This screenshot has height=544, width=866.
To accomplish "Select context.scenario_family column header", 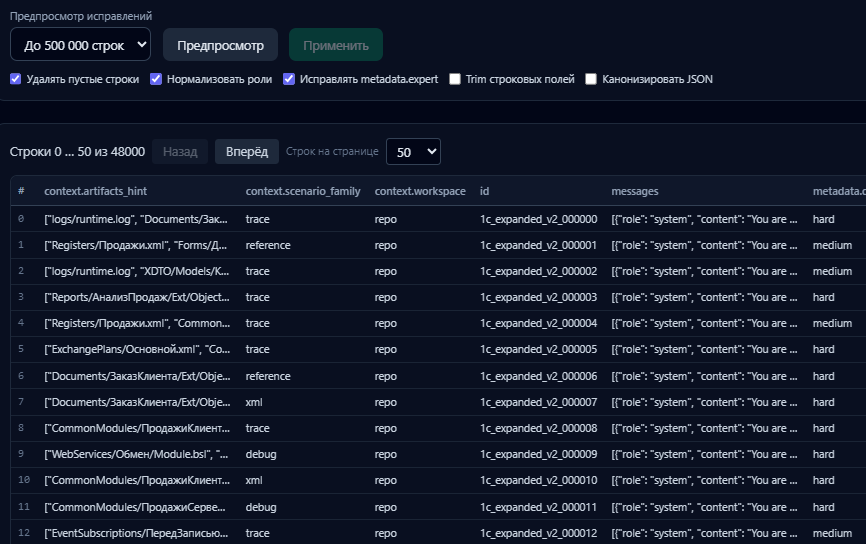I will click(x=303, y=191).
